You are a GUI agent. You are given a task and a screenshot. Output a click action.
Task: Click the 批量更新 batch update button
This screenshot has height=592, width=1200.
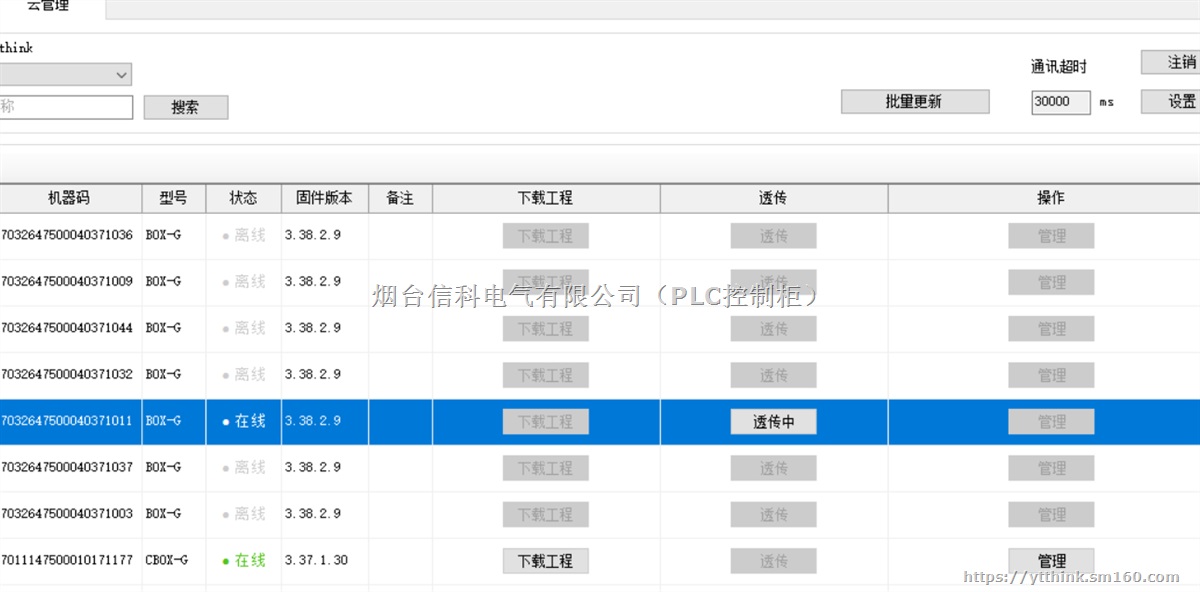[914, 101]
